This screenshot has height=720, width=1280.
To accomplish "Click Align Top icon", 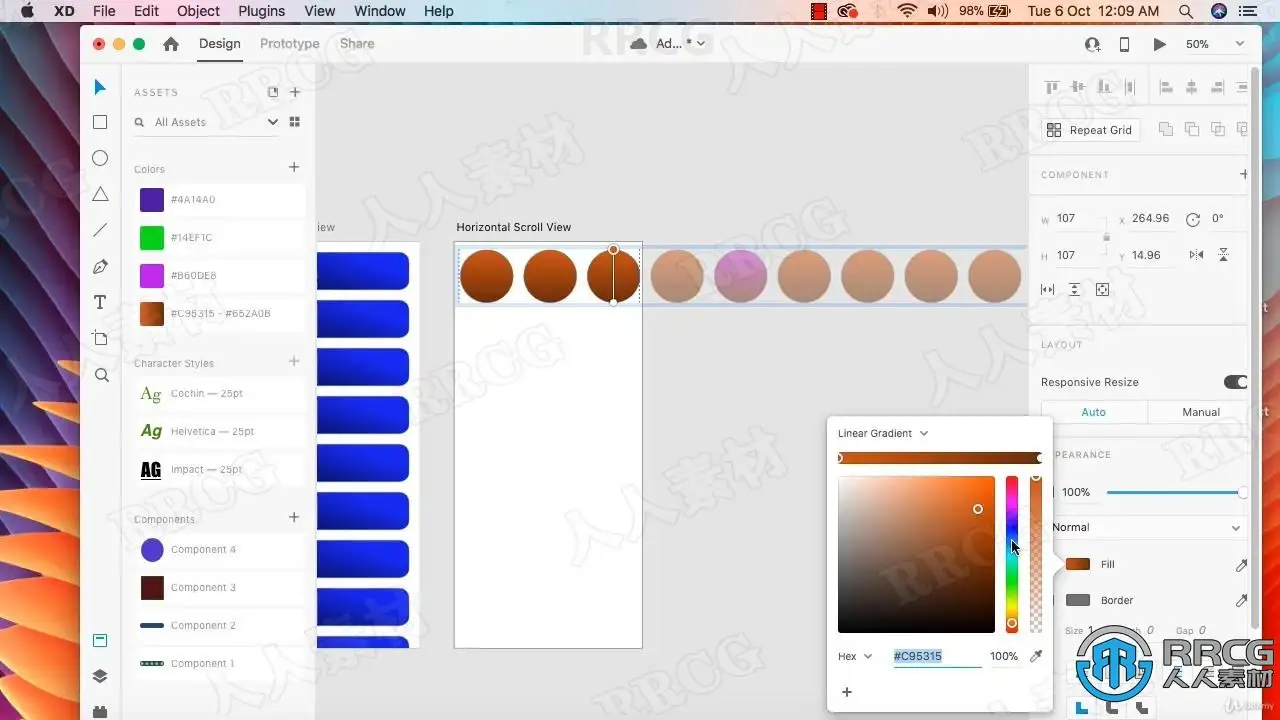I will click(1052, 87).
